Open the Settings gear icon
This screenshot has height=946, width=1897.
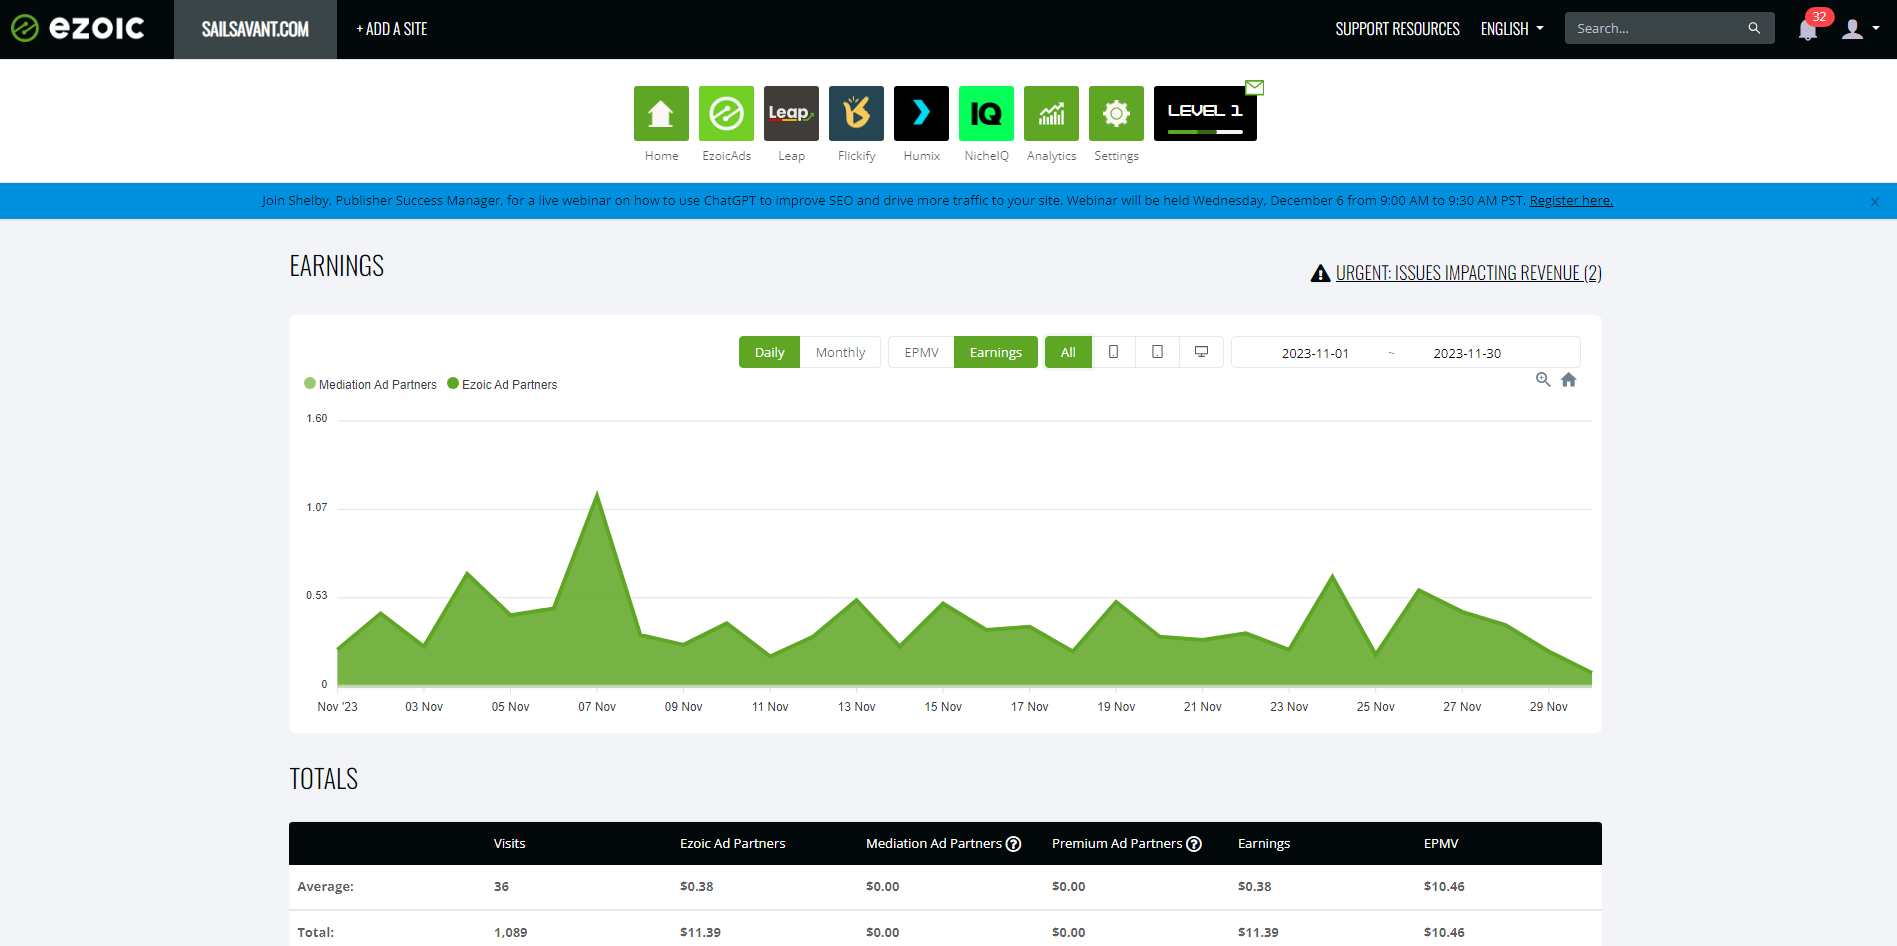point(1116,113)
